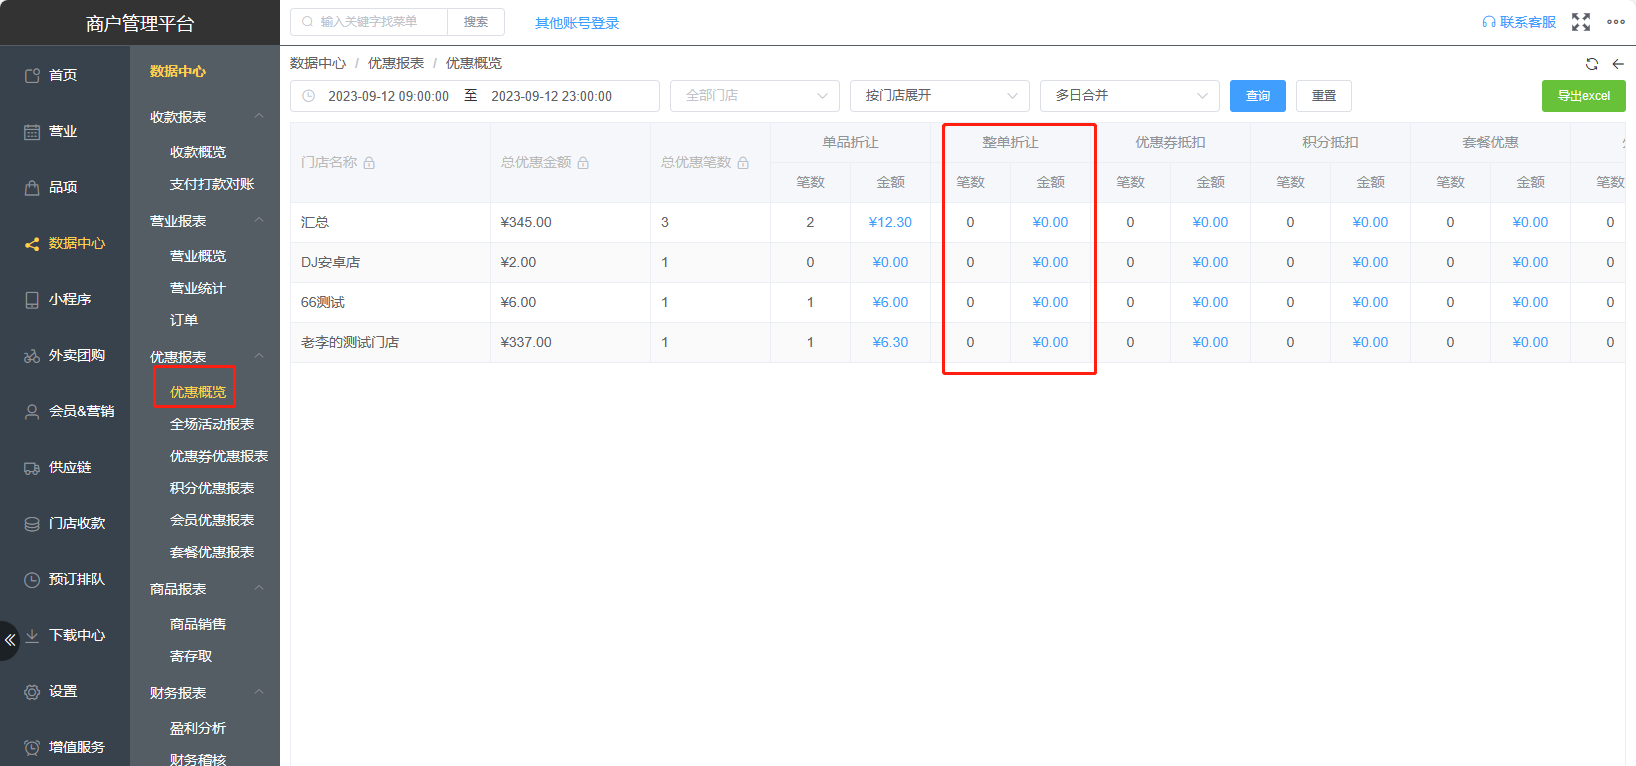Open 商品销售 report
Screen dimensions: 1636x766
click(198, 624)
